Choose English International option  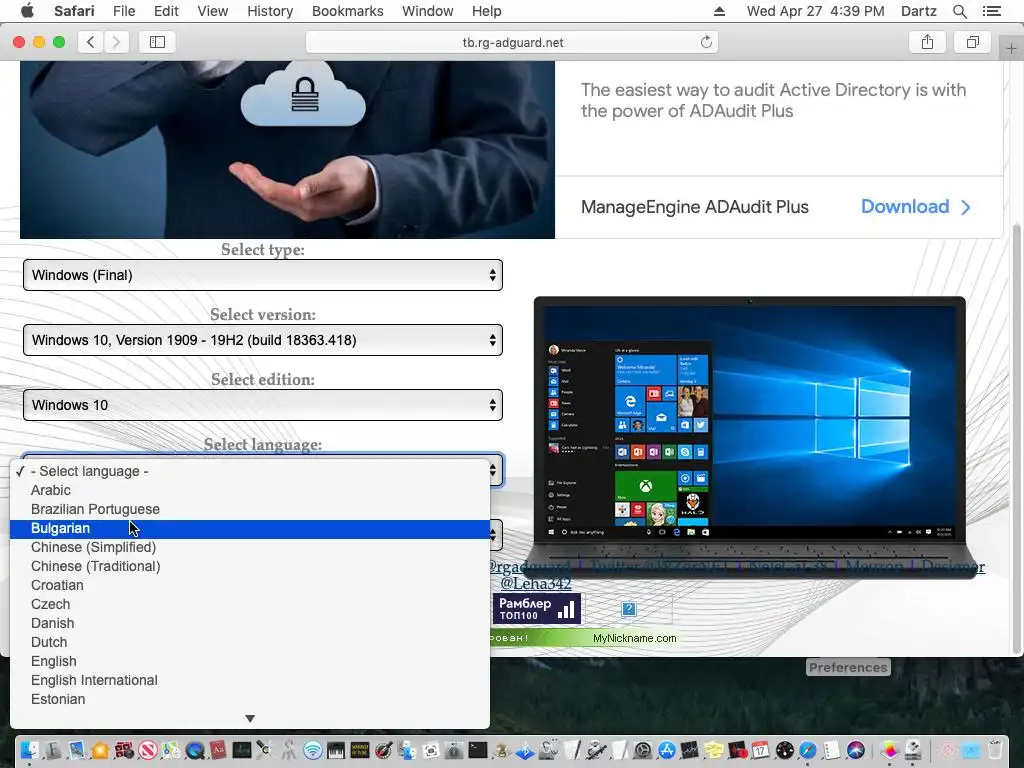(249, 680)
